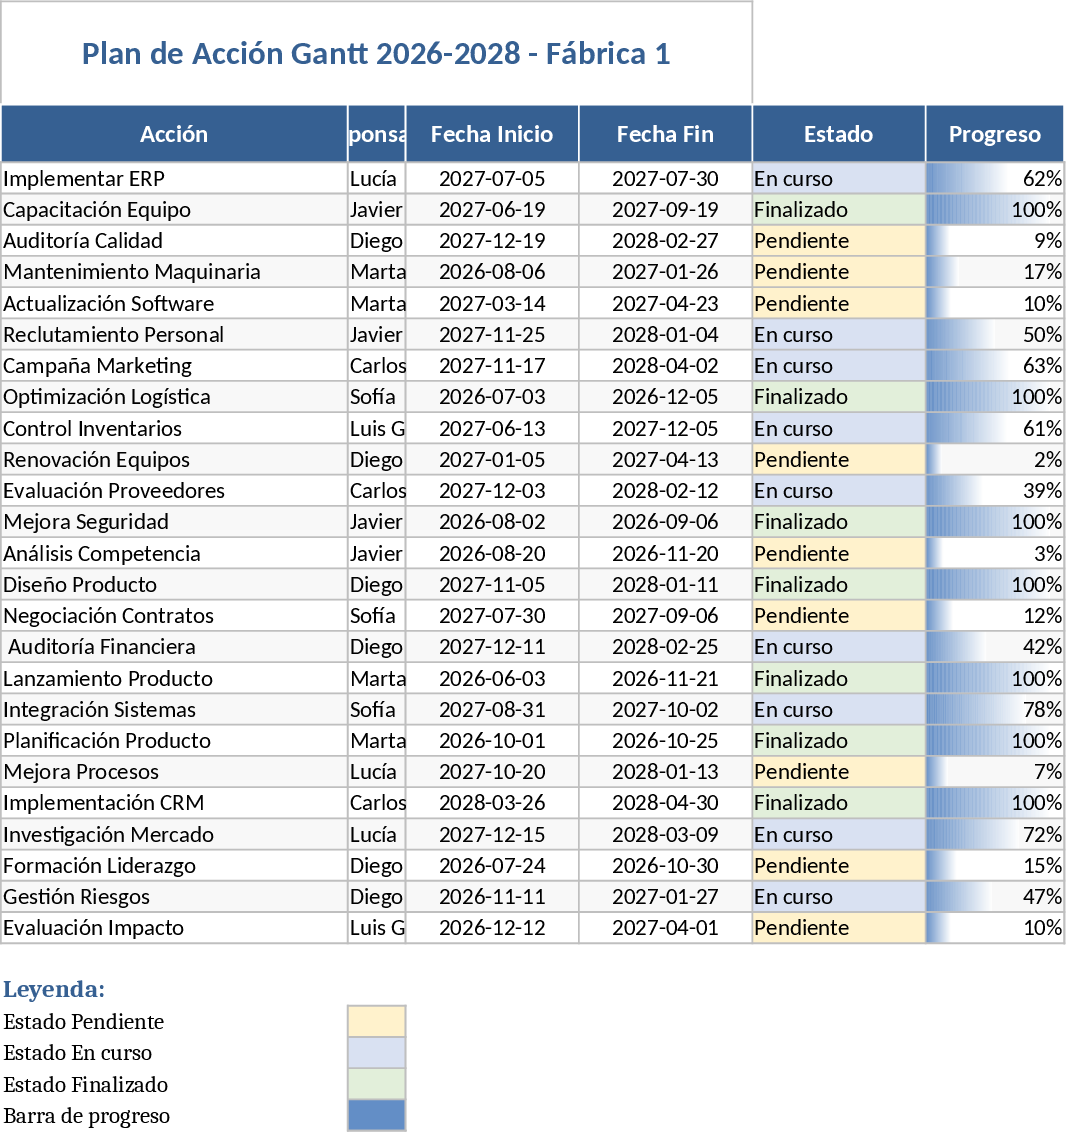Viewport: 1066px width, 1132px height.
Task: Select the 100% progress bar of Capacitación Equipo
Action: click(x=995, y=209)
